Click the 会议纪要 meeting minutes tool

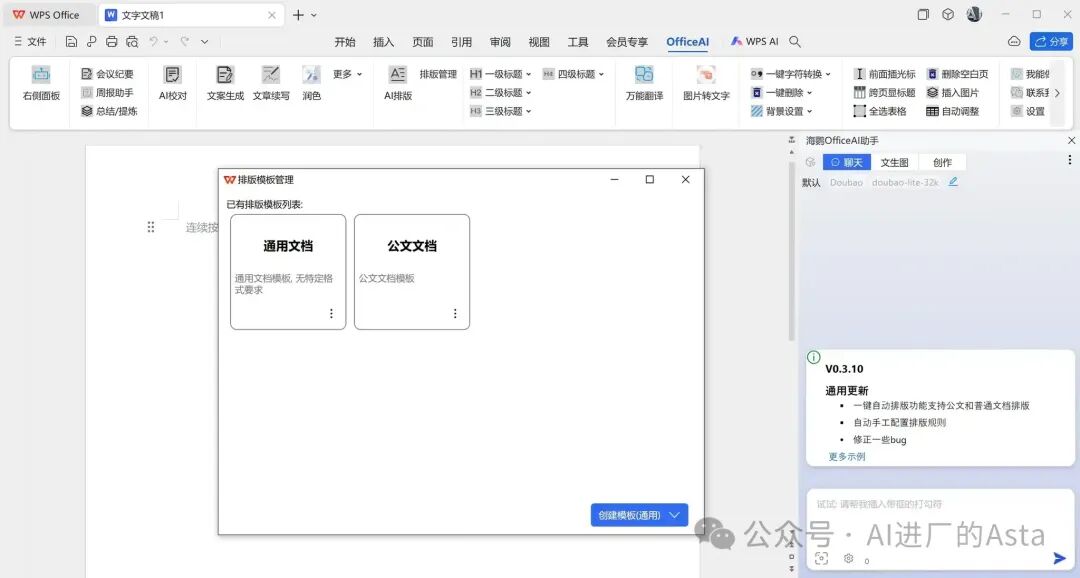[107, 74]
